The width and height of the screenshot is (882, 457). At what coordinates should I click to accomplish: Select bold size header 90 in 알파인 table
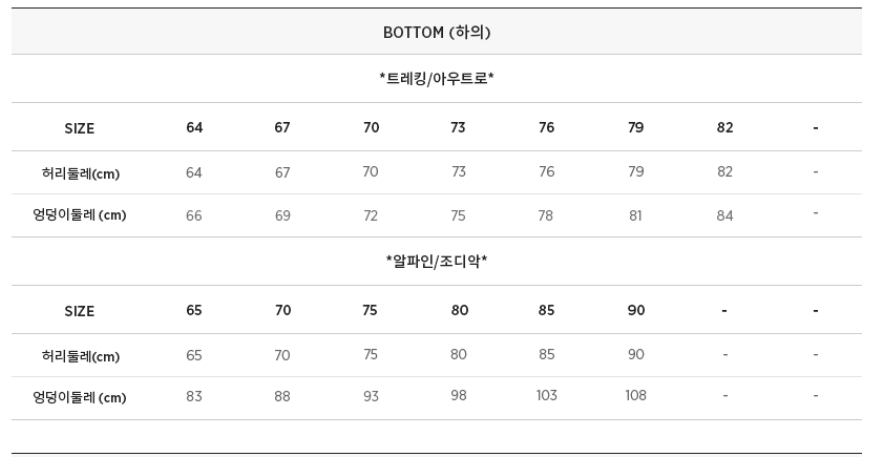(636, 310)
